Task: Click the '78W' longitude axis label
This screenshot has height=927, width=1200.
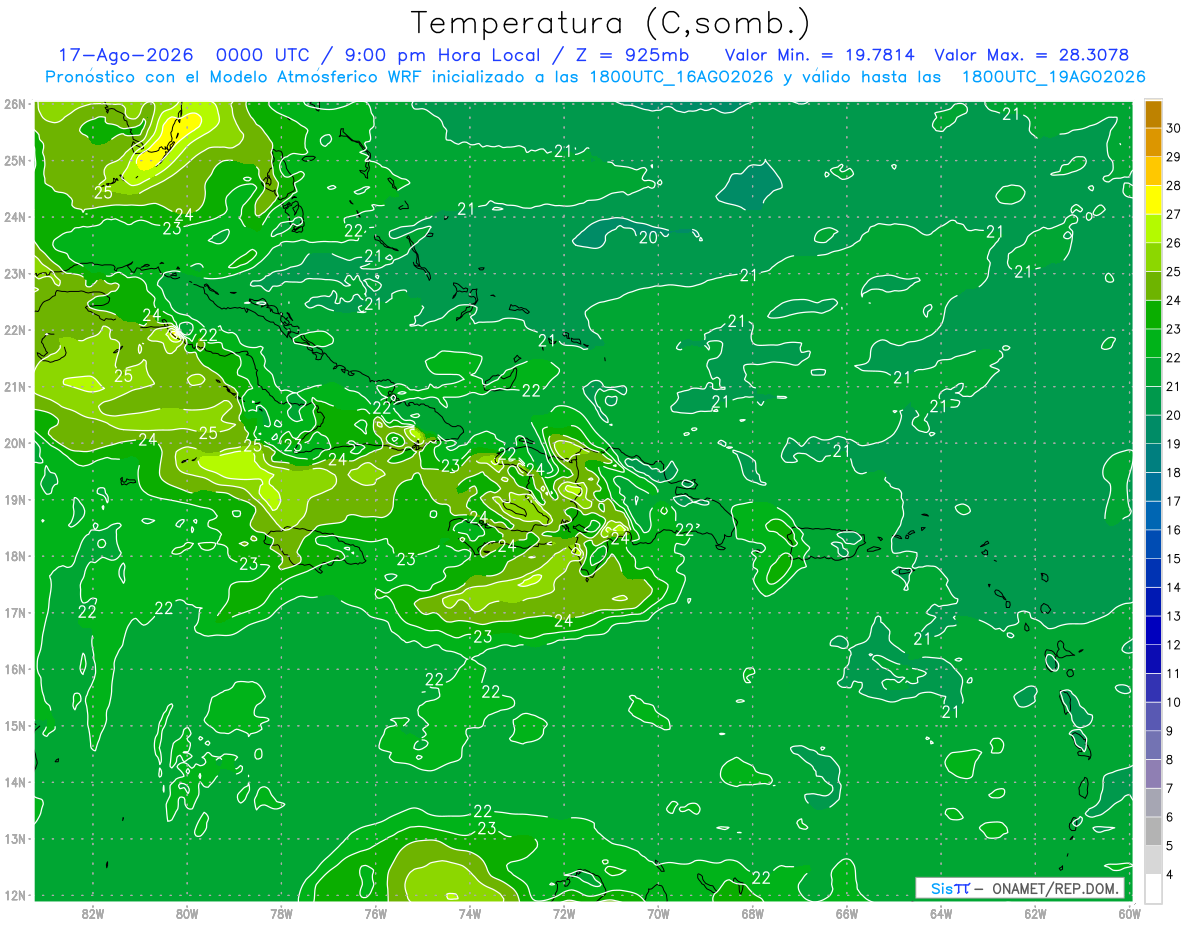Action: pos(281,913)
